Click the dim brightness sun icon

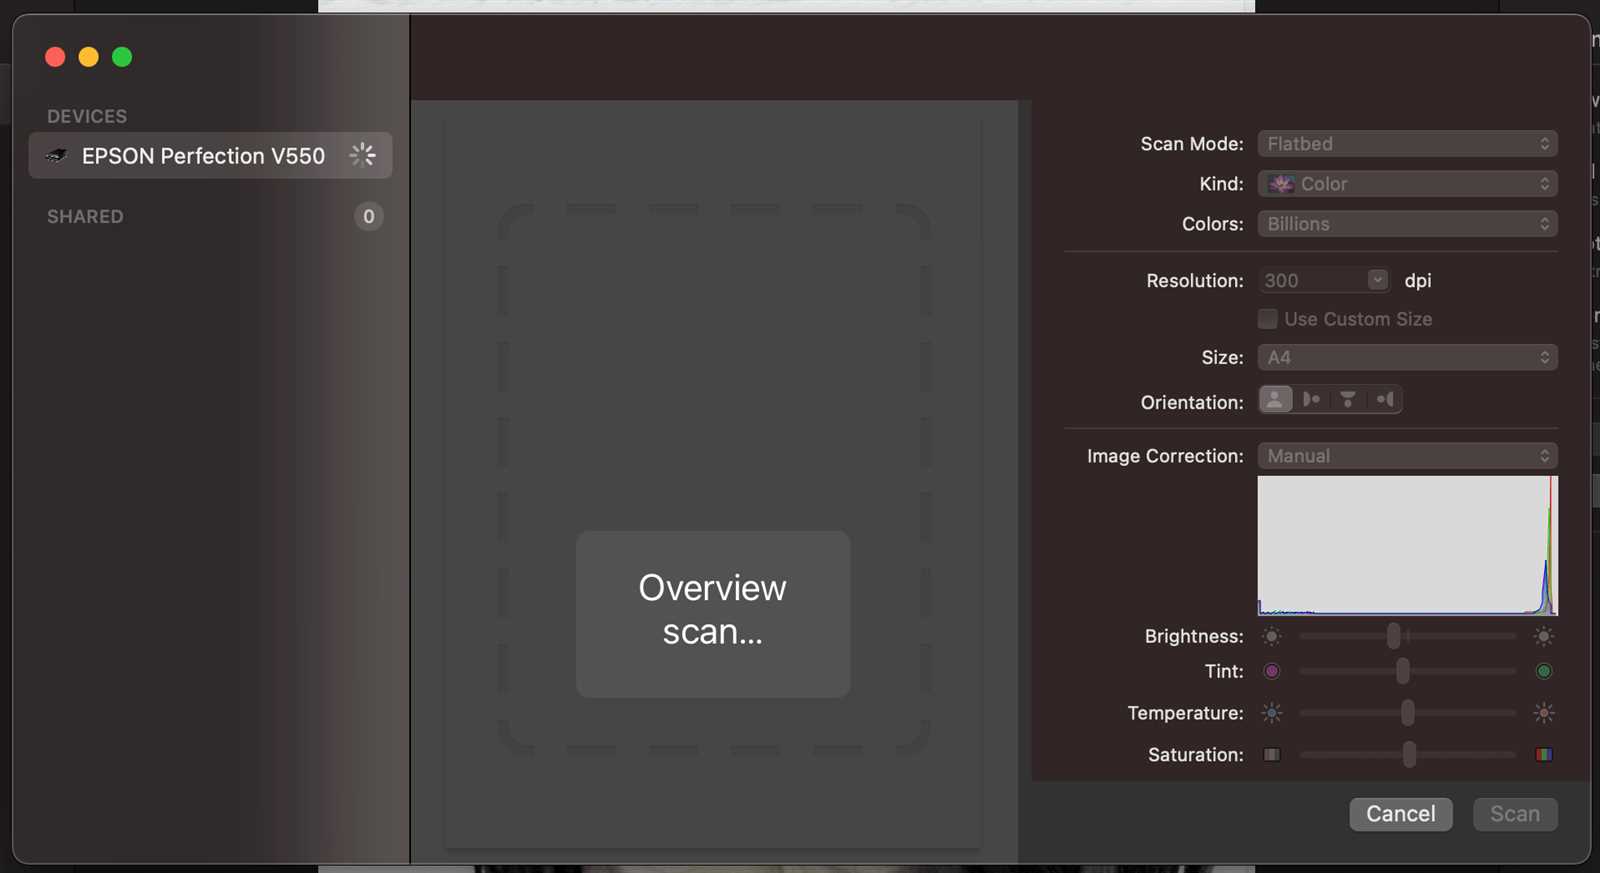[1272, 636]
